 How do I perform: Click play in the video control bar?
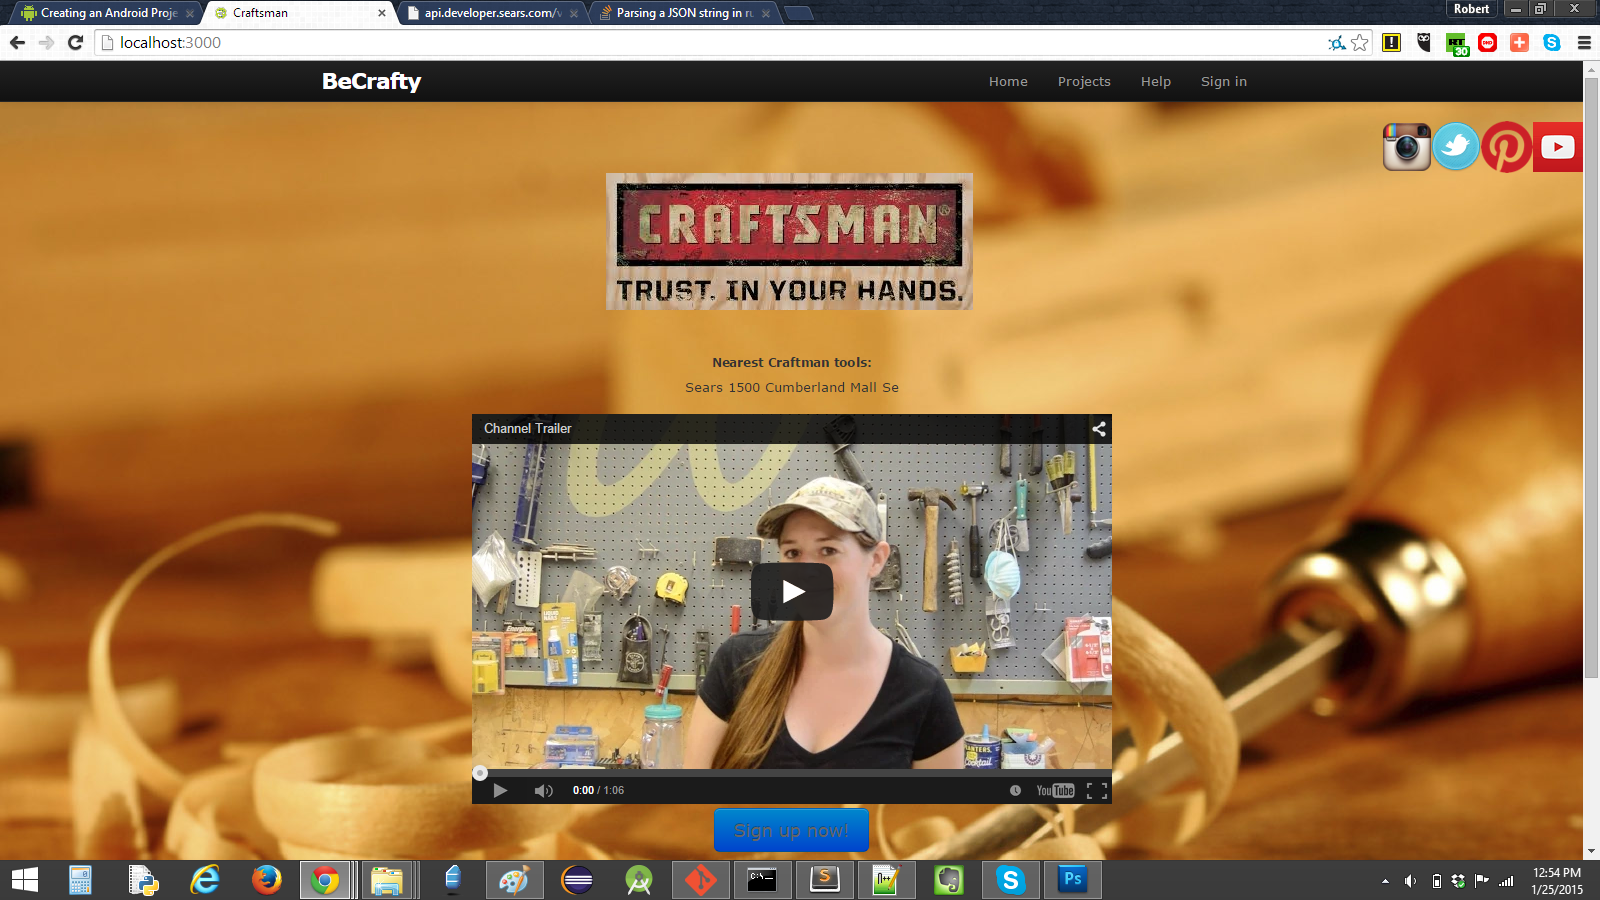pyautogui.click(x=500, y=790)
